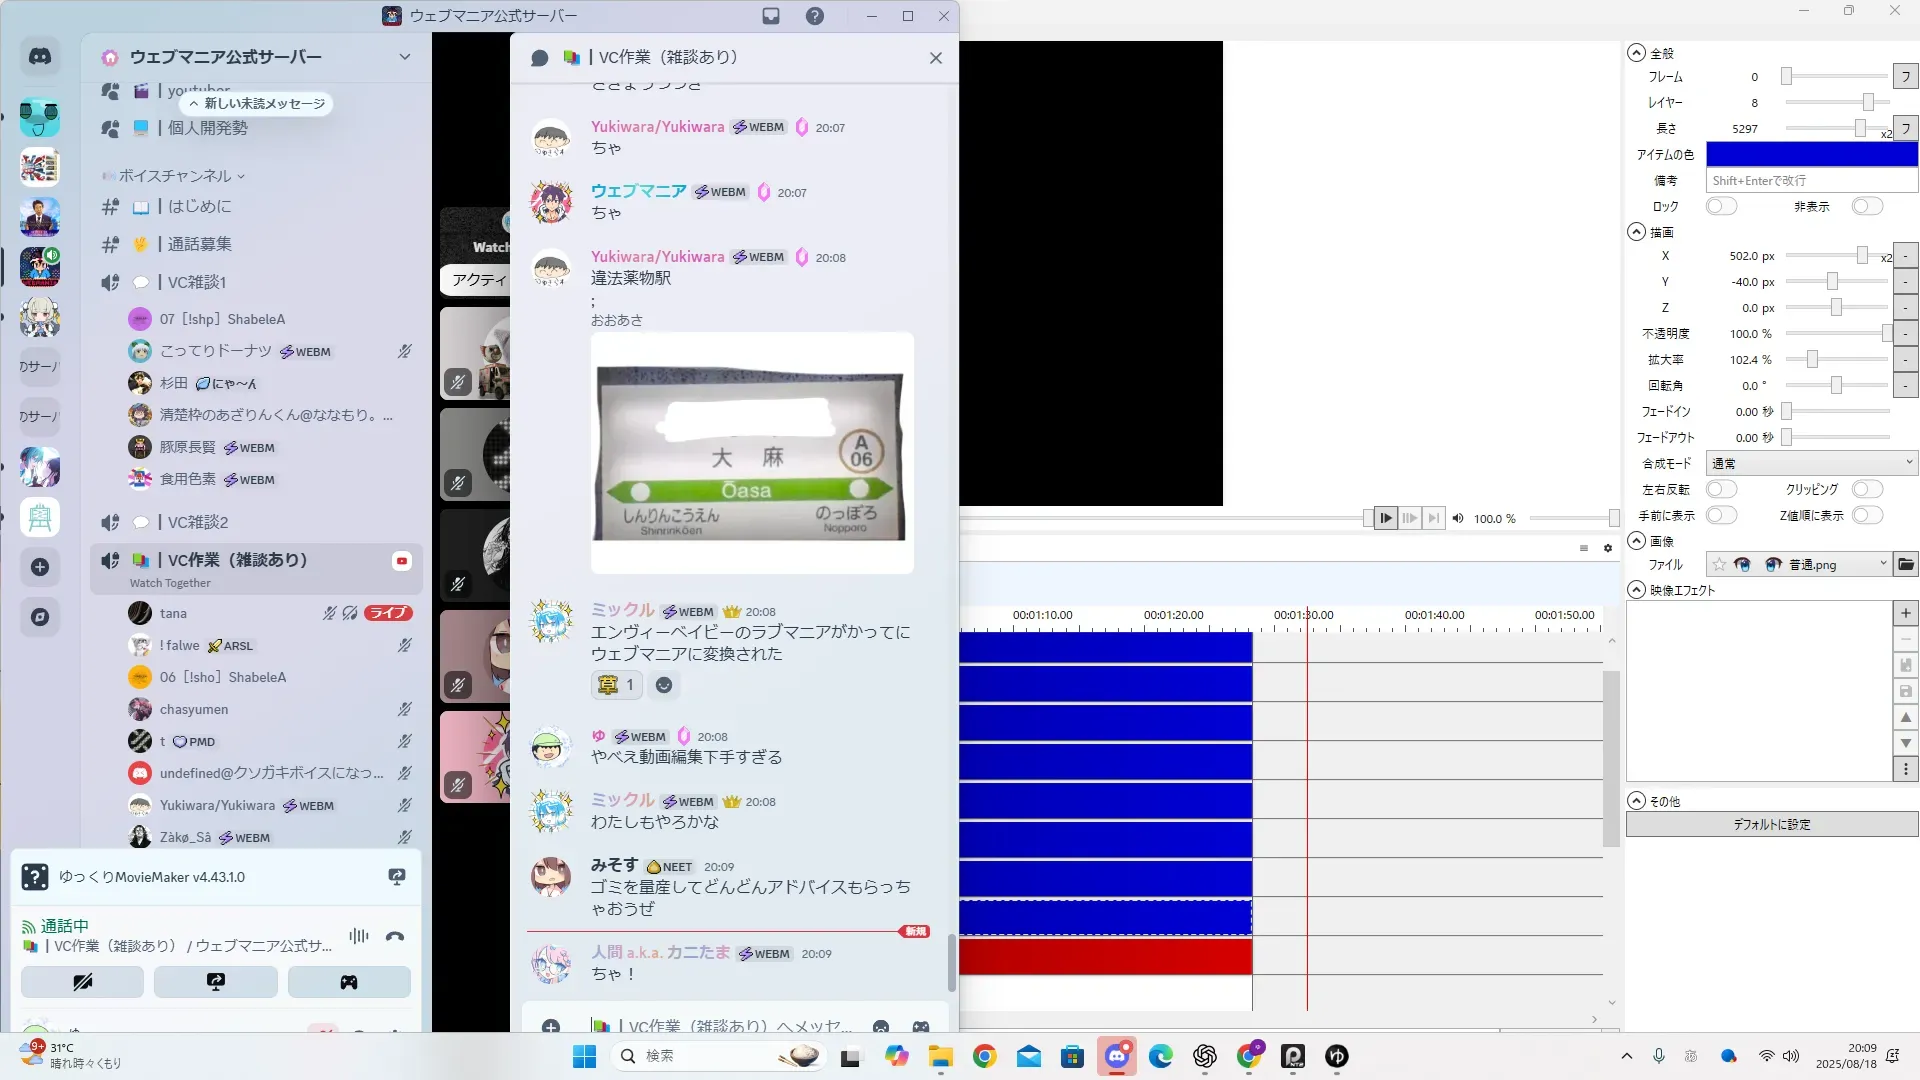The height and width of the screenshot is (1080, 1920).
Task: Open Discord help question mark icon
Action: [815, 16]
